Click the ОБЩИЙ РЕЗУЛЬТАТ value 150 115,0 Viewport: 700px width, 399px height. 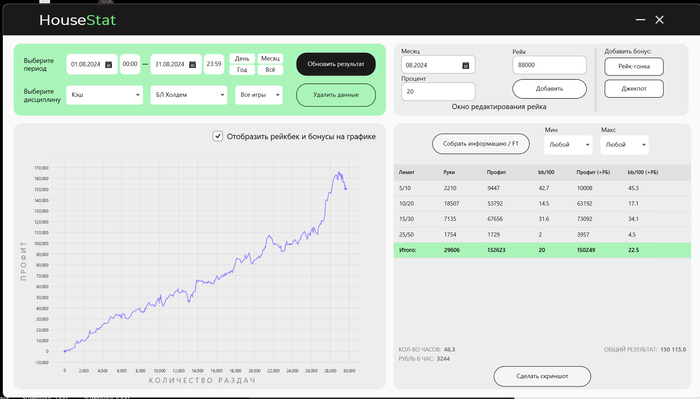tap(673, 349)
